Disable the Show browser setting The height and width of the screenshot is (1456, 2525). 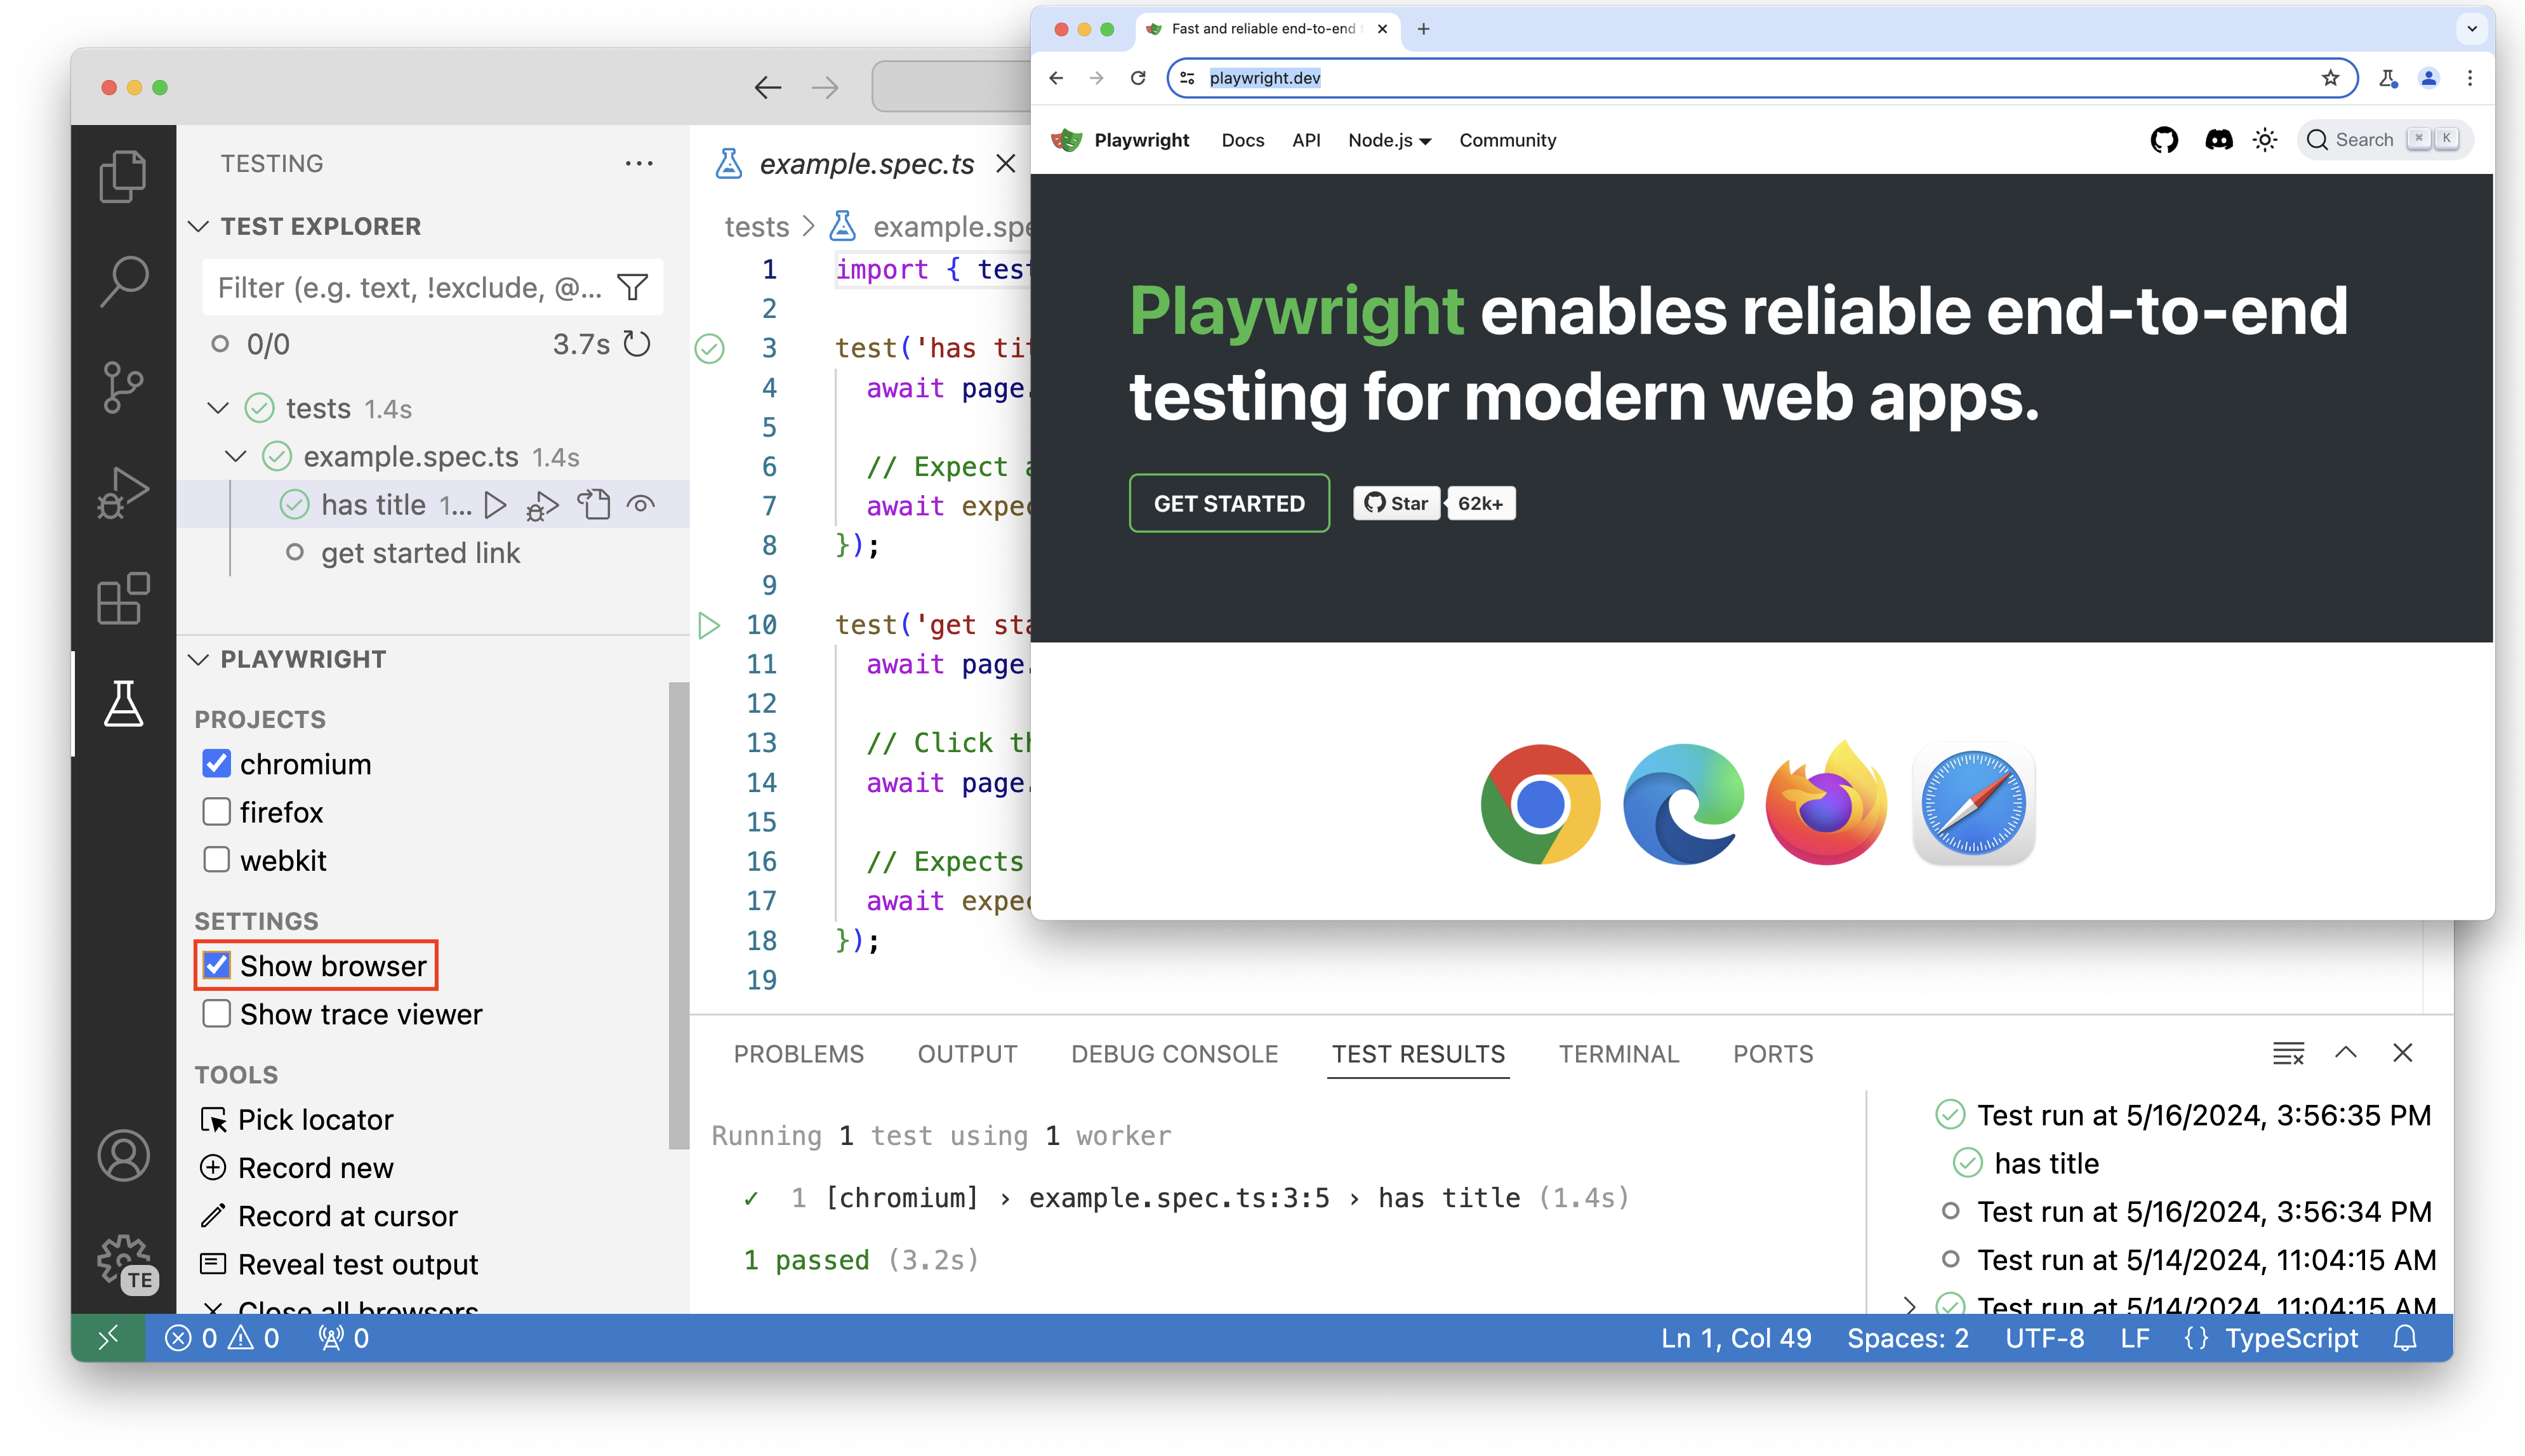point(216,965)
